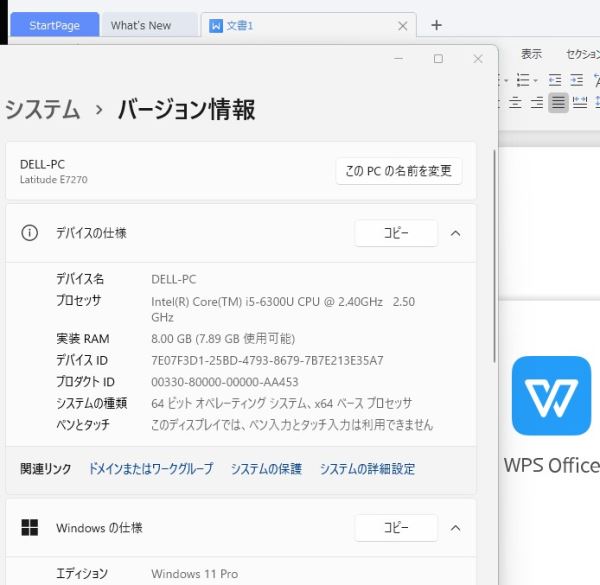Click the バージョン情報 page heading
The height and width of the screenshot is (585, 600).
(186, 109)
